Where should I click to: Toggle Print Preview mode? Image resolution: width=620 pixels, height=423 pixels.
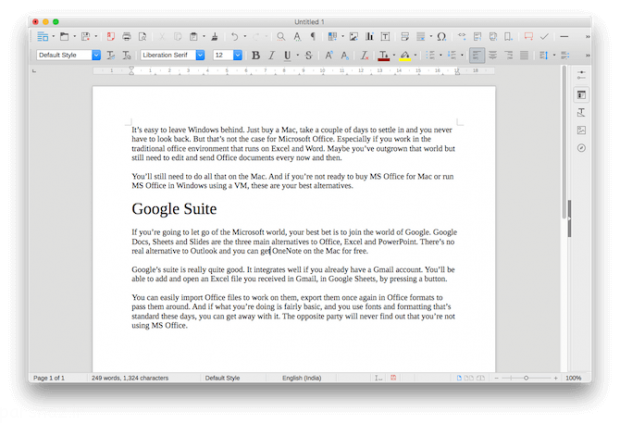point(142,37)
